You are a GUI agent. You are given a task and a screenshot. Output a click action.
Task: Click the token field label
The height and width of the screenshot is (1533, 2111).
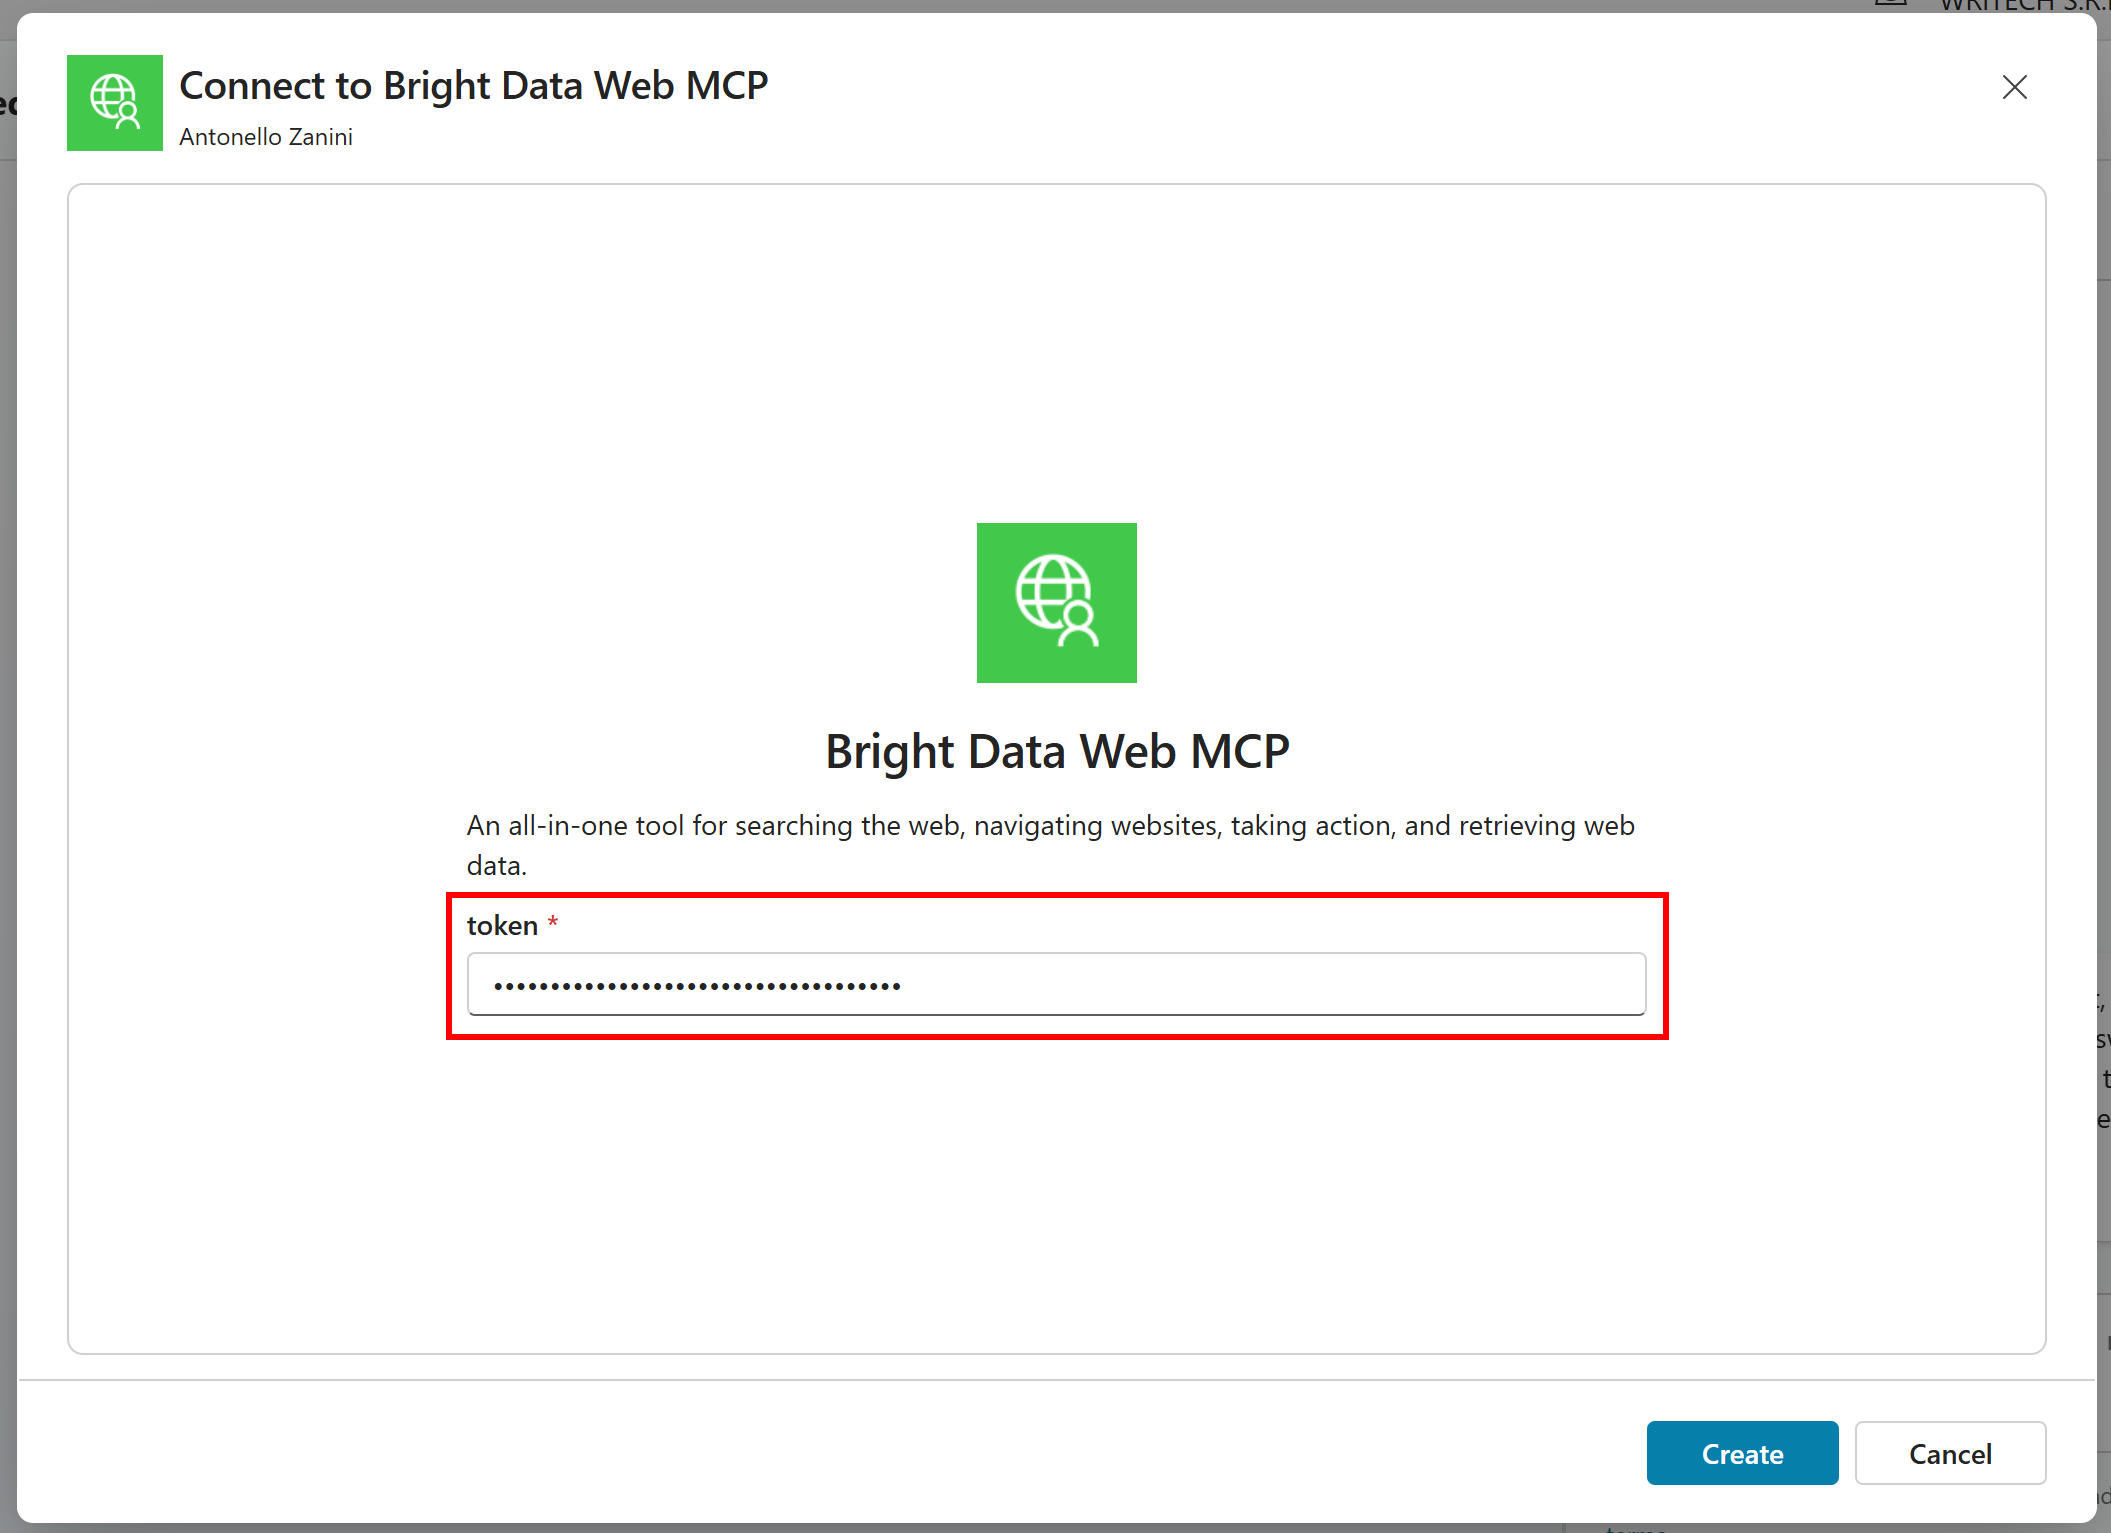point(504,925)
